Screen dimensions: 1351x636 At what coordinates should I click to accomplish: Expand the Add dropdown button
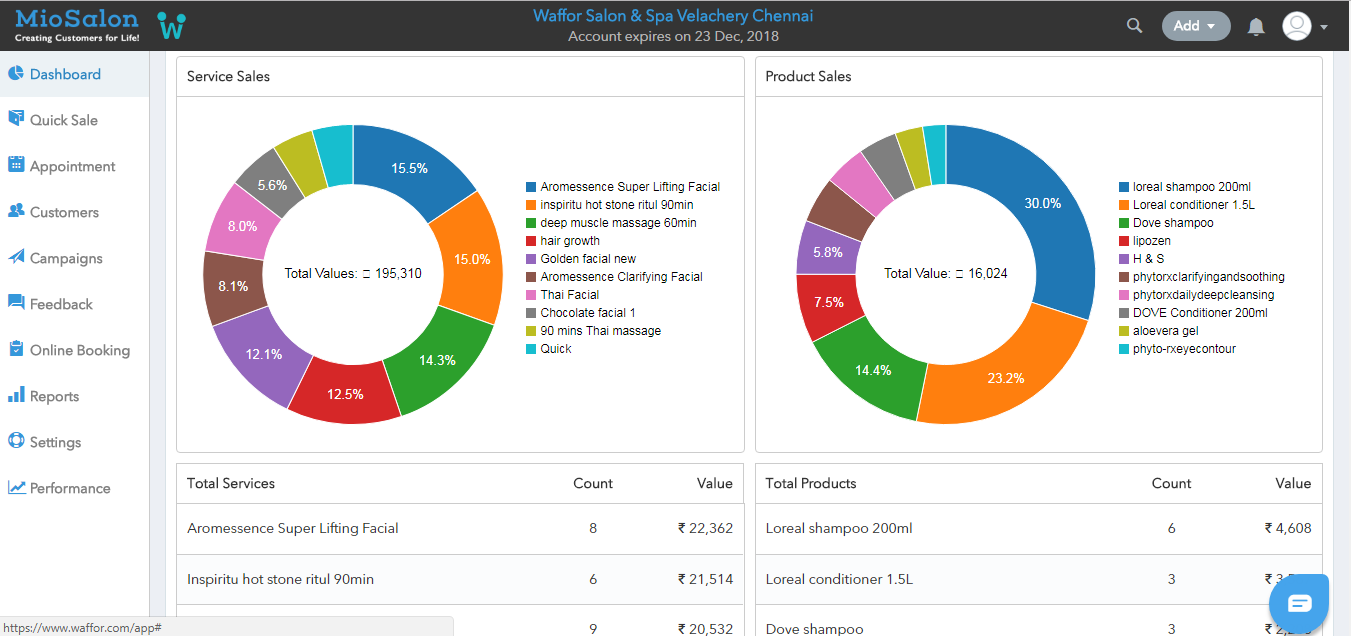point(1195,26)
